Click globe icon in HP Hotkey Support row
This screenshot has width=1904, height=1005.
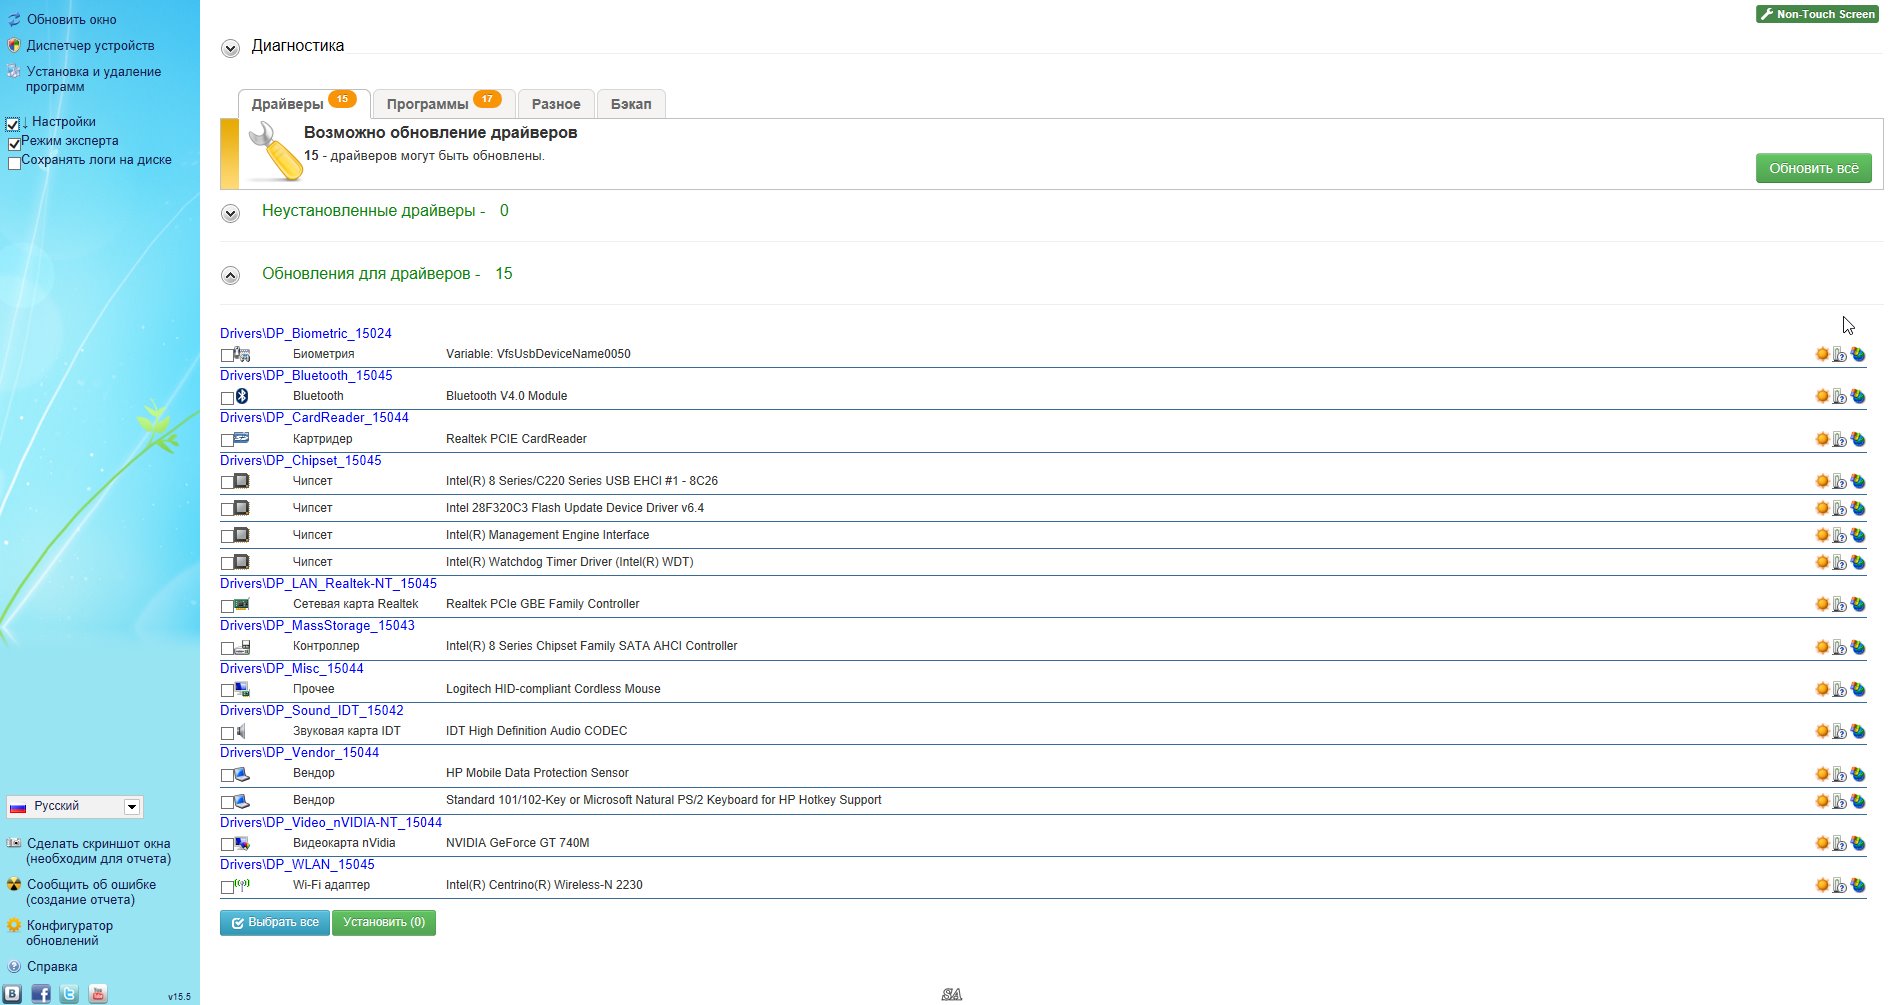coord(1858,800)
